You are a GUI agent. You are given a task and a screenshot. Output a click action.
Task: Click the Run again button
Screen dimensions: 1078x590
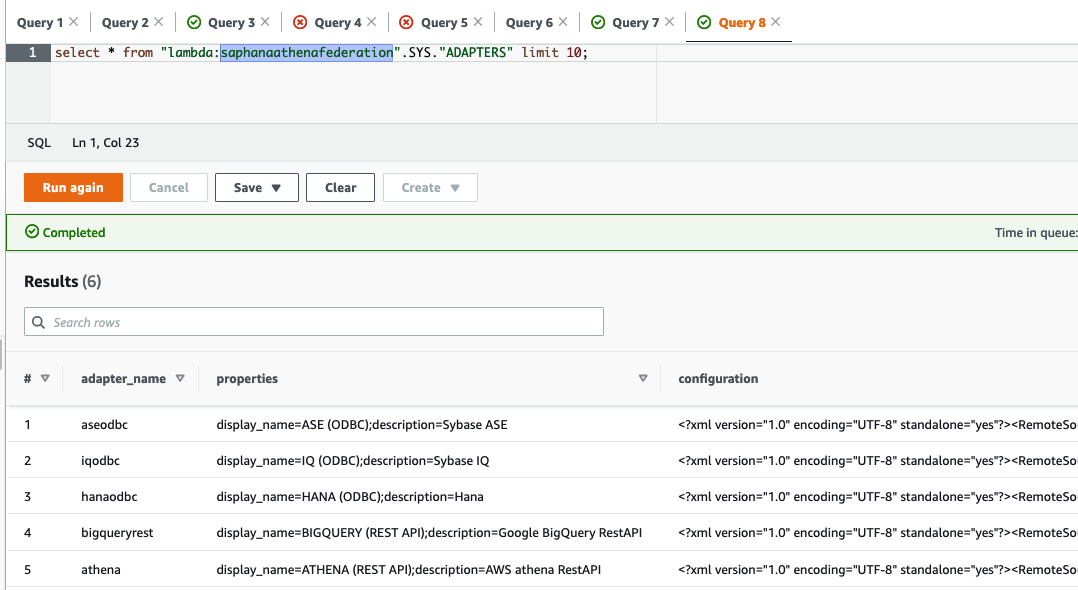click(x=73, y=187)
